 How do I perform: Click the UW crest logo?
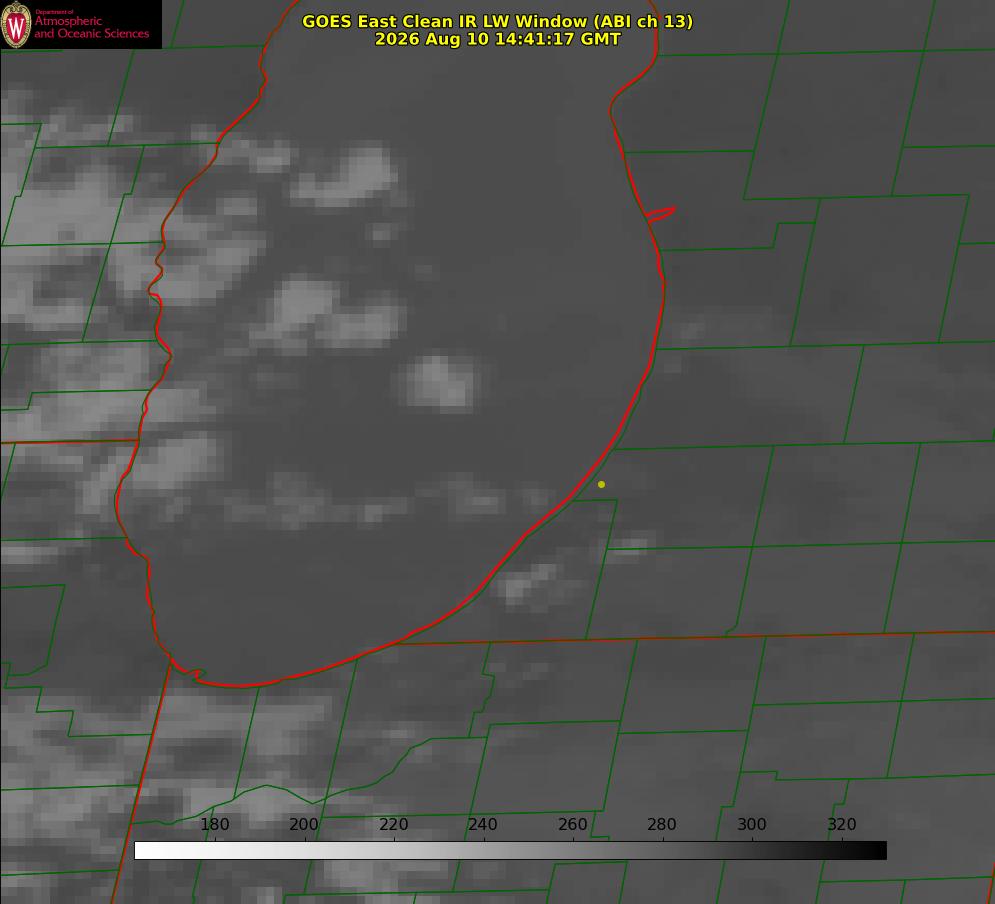pyautogui.click(x=16, y=24)
